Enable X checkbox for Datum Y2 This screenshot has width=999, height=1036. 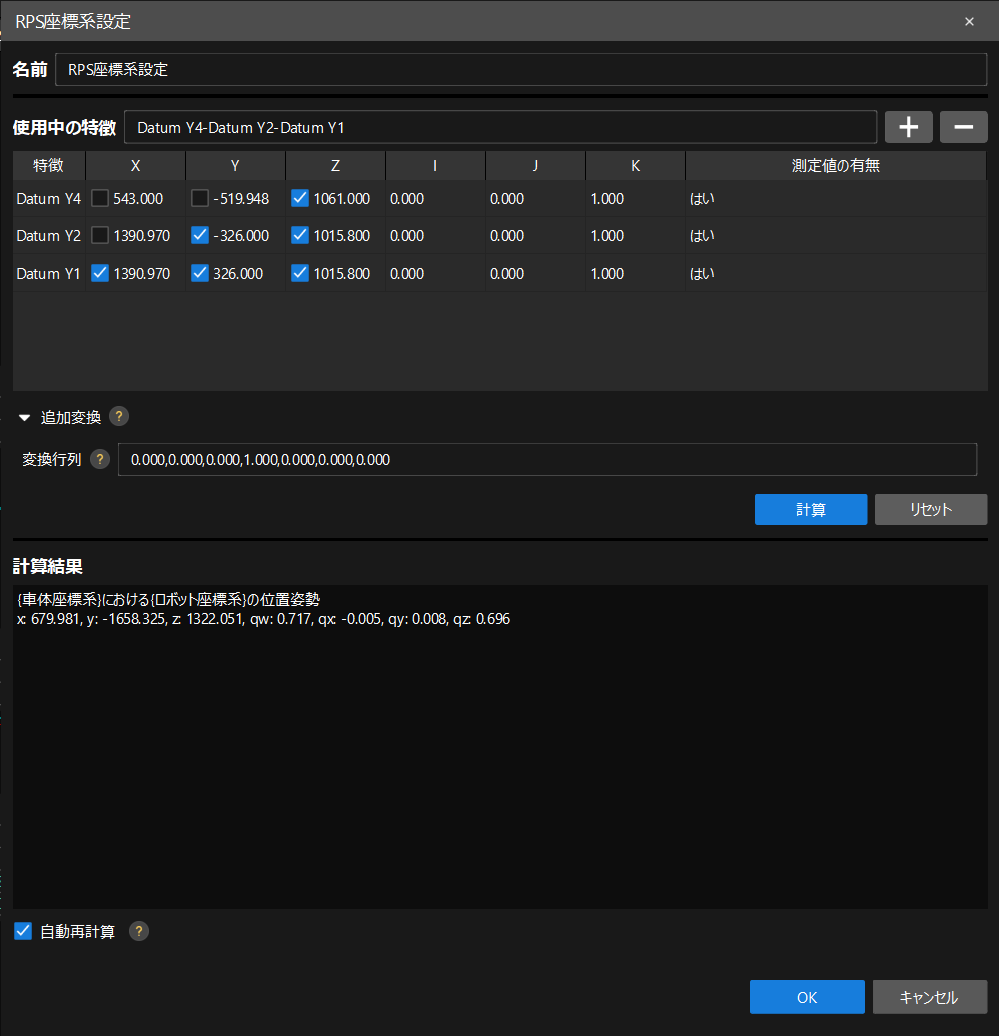click(x=100, y=235)
